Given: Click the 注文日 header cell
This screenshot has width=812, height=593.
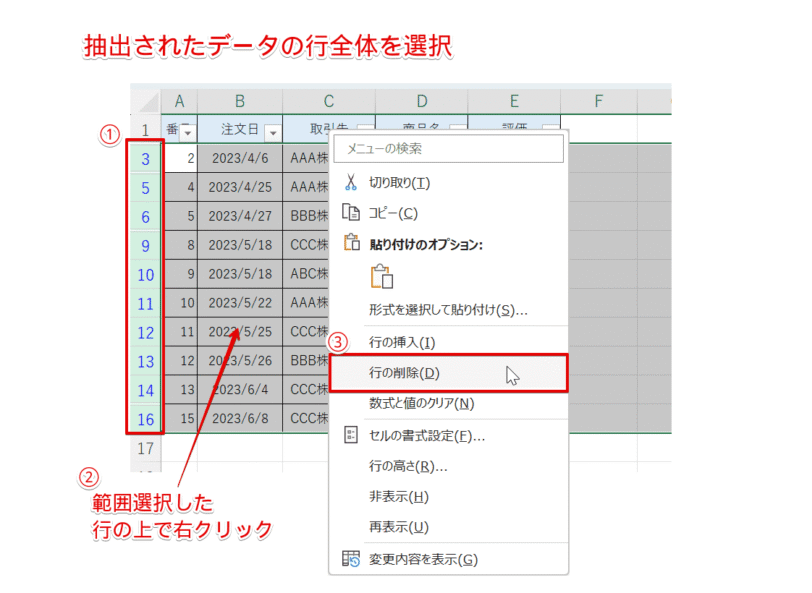Looking at the screenshot, I should (x=240, y=129).
